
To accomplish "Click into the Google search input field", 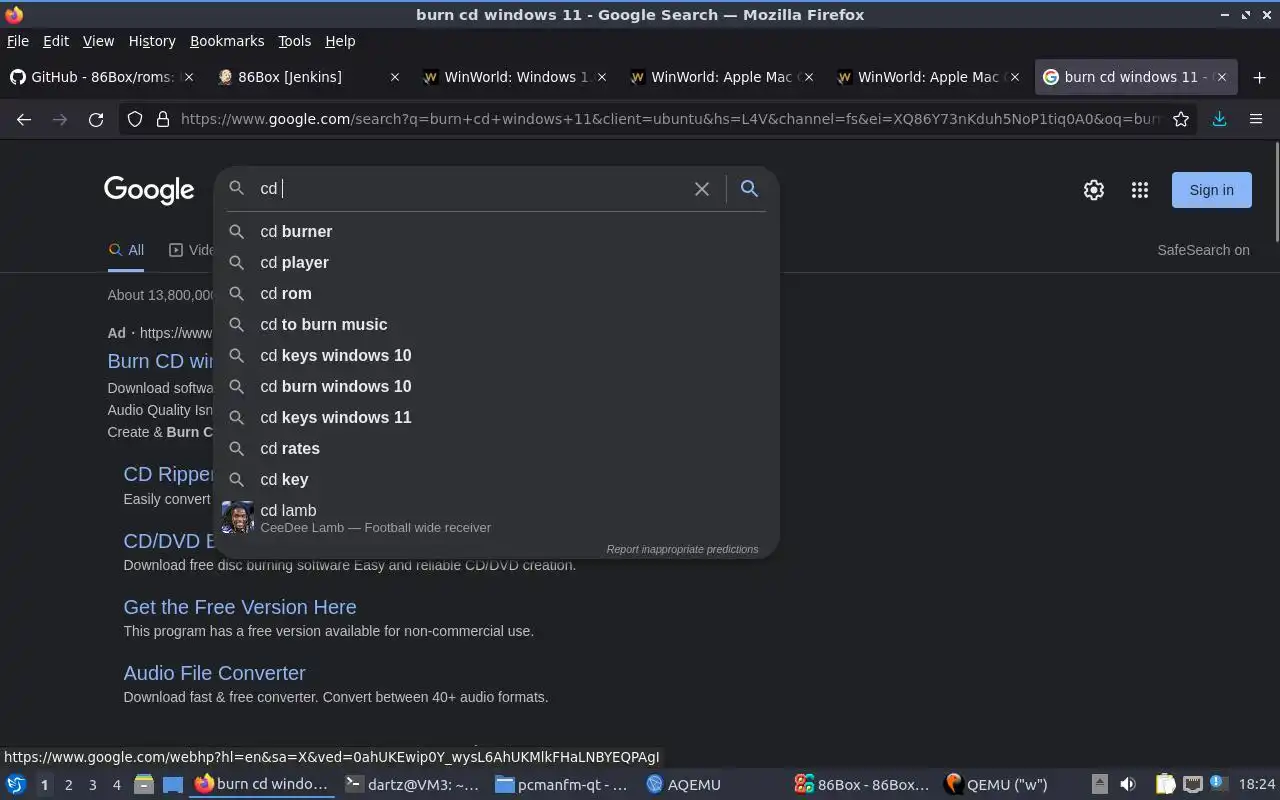I will coord(470,188).
